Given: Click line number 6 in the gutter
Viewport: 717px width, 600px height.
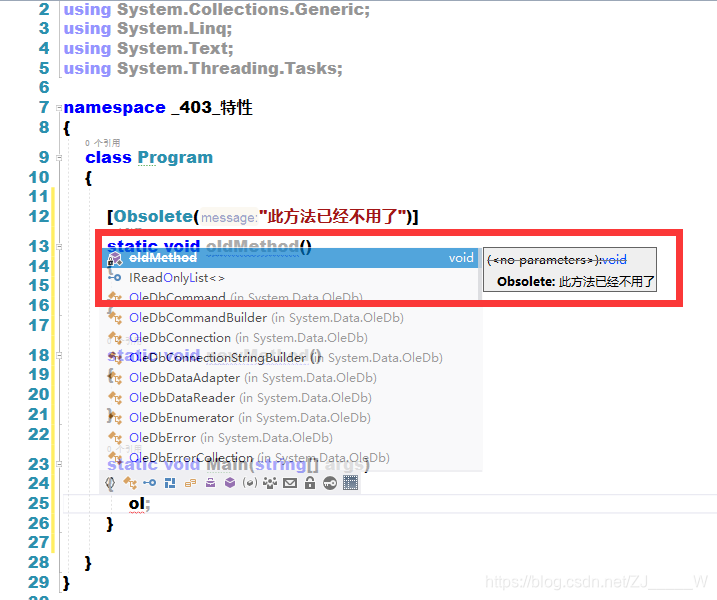Looking at the screenshot, I should (44, 87).
